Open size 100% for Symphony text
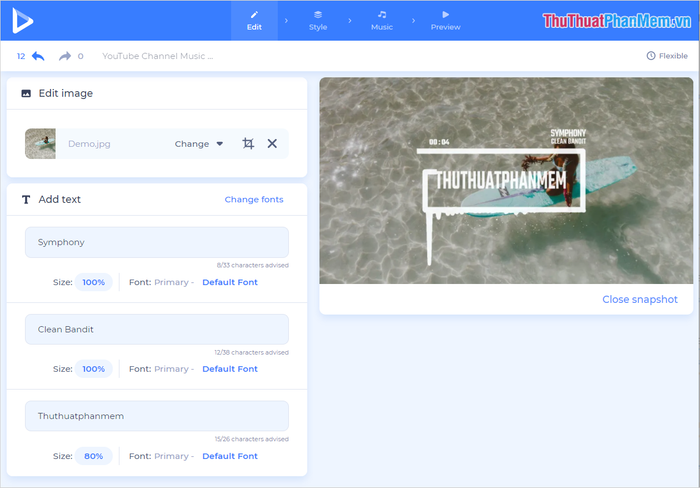Image resolution: width=700 pixels, height=488 pixels. click(x=93, y=282)
